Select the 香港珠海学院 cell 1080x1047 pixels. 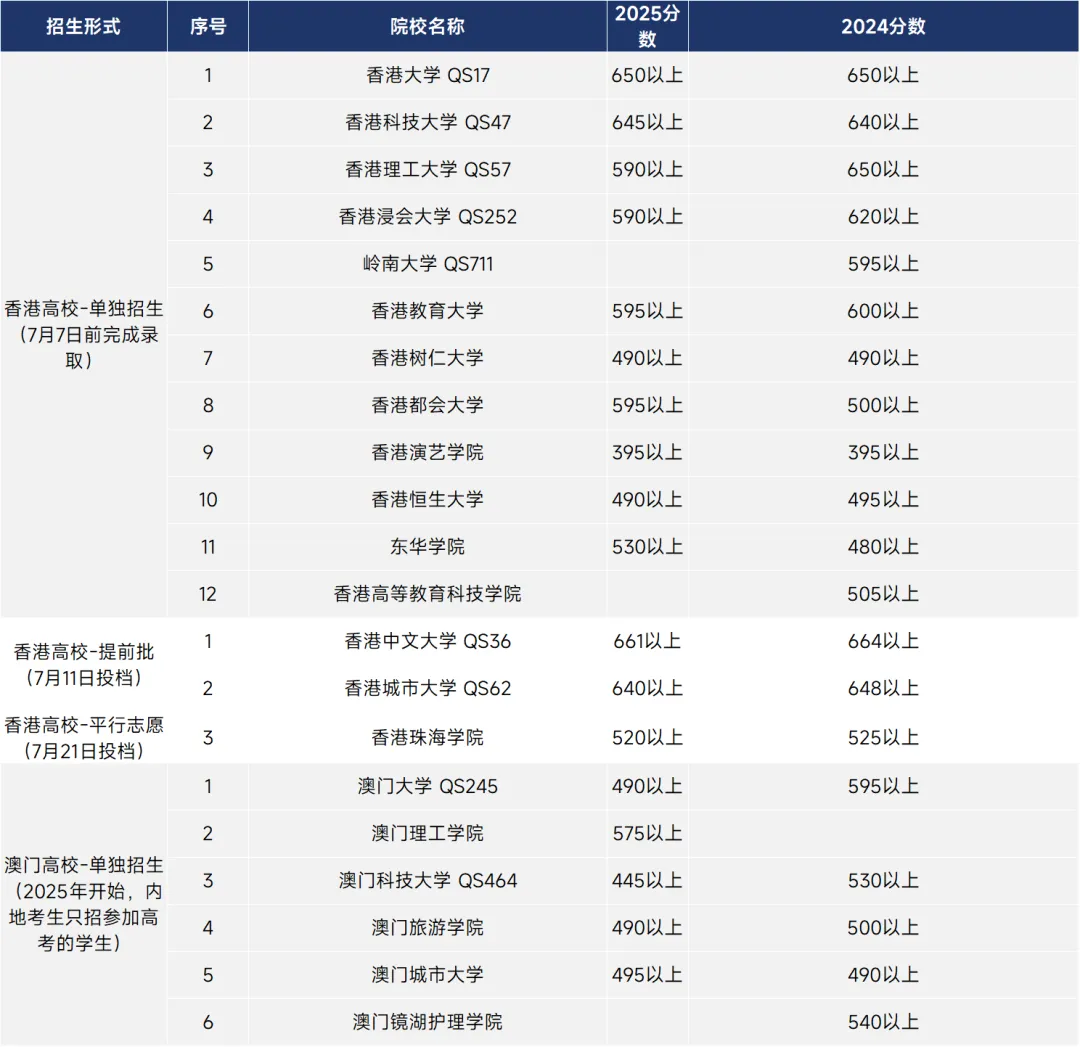click(428, 738)
